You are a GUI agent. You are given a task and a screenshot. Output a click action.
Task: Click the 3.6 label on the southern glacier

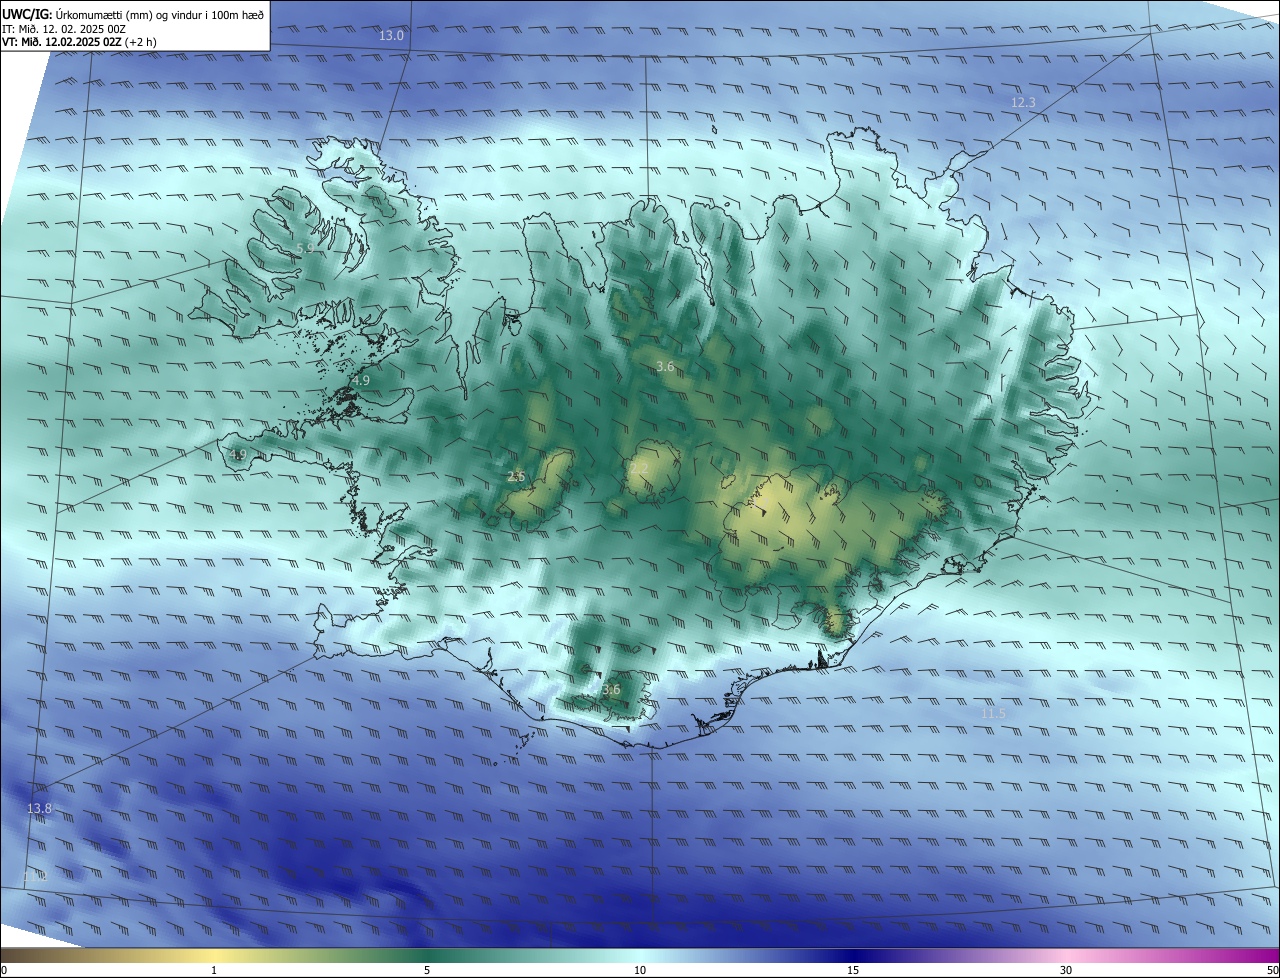[x=611, y=690]
